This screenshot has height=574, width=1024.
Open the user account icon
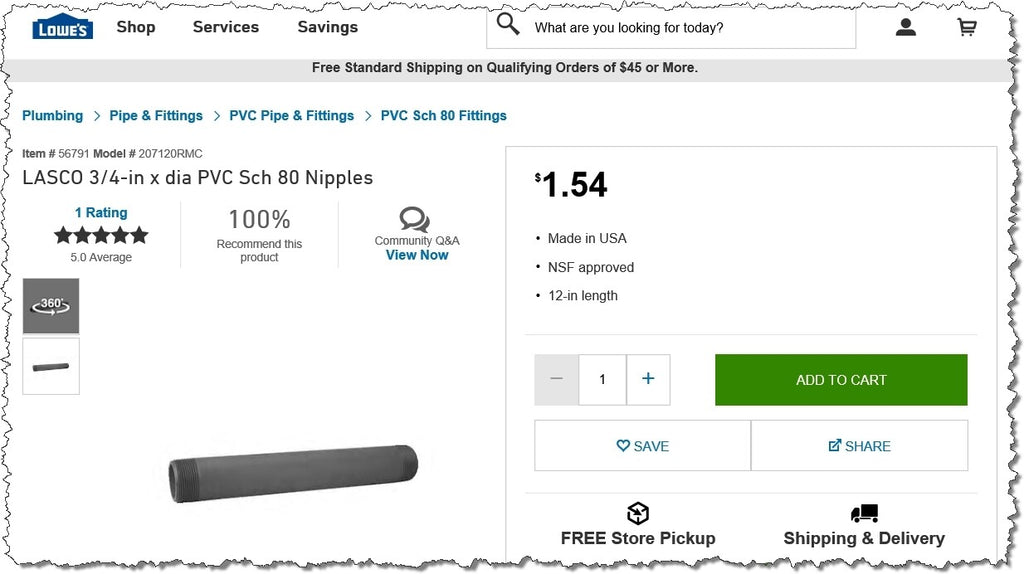(906, 27)
